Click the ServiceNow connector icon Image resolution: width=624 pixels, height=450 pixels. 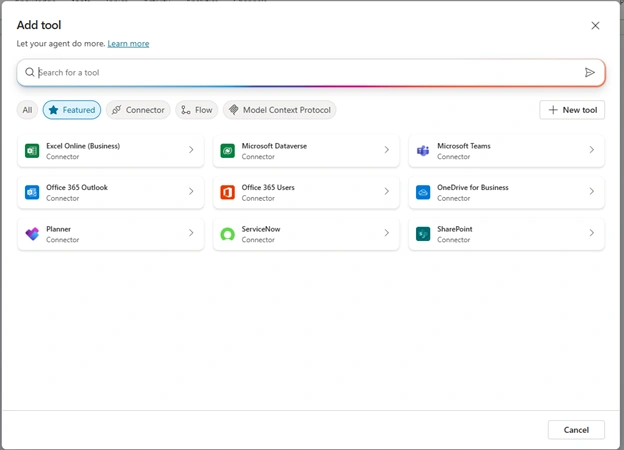[228, 234]
